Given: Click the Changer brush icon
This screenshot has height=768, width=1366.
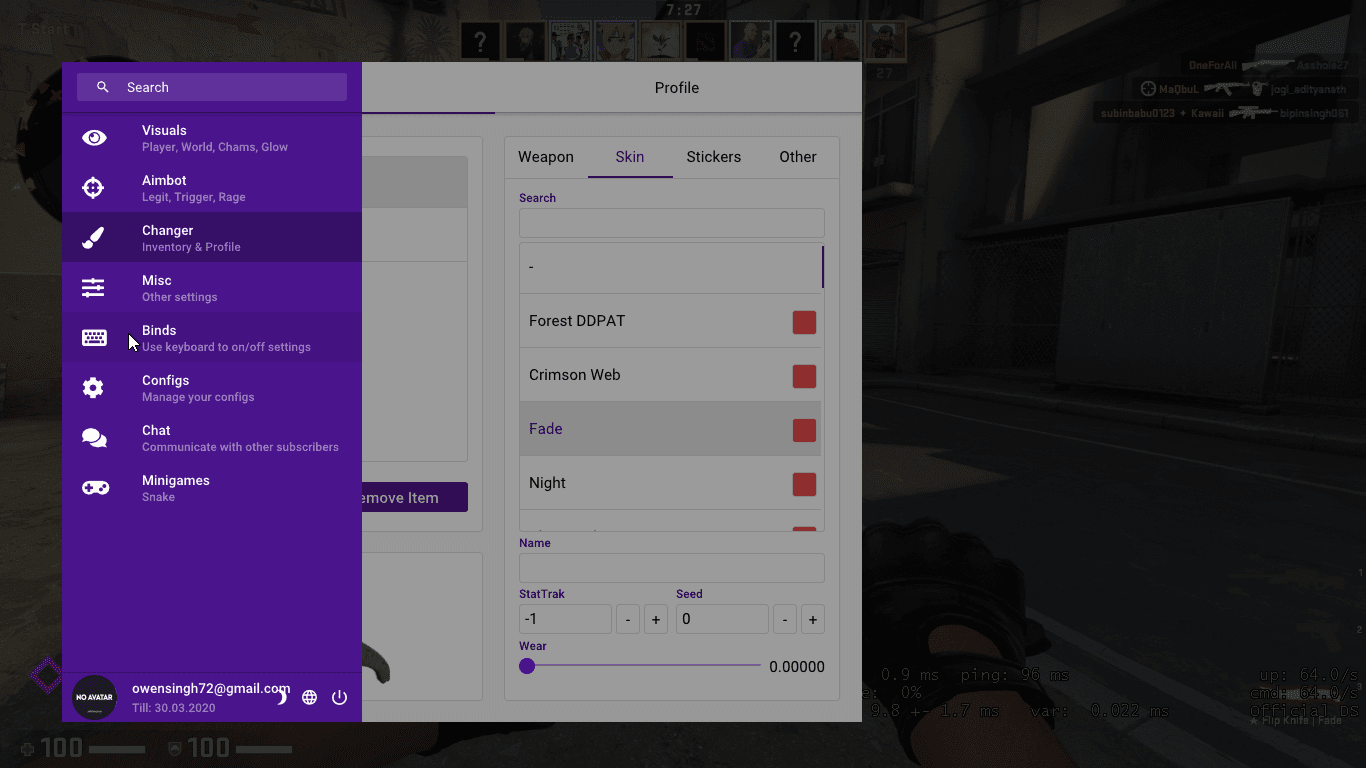Looking at the screenshot, I should point(93,238).
